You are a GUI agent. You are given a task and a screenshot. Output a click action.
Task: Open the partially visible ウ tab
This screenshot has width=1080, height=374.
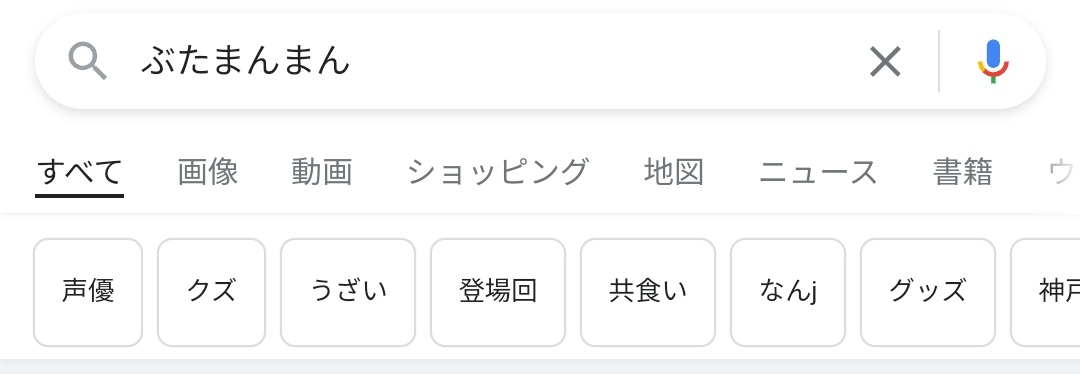(x=1063, y=172)
